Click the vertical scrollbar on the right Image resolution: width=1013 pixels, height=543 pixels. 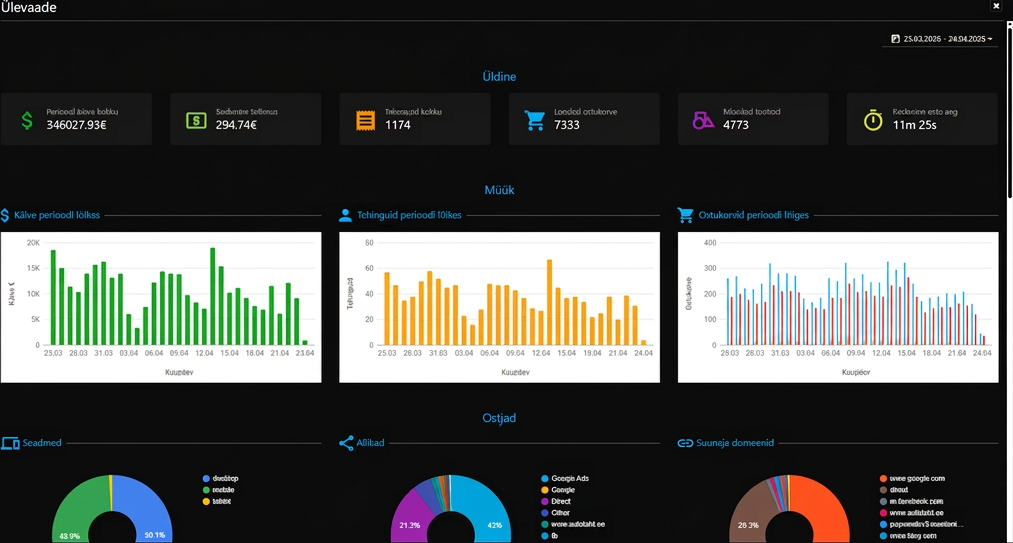[1009, 110]
